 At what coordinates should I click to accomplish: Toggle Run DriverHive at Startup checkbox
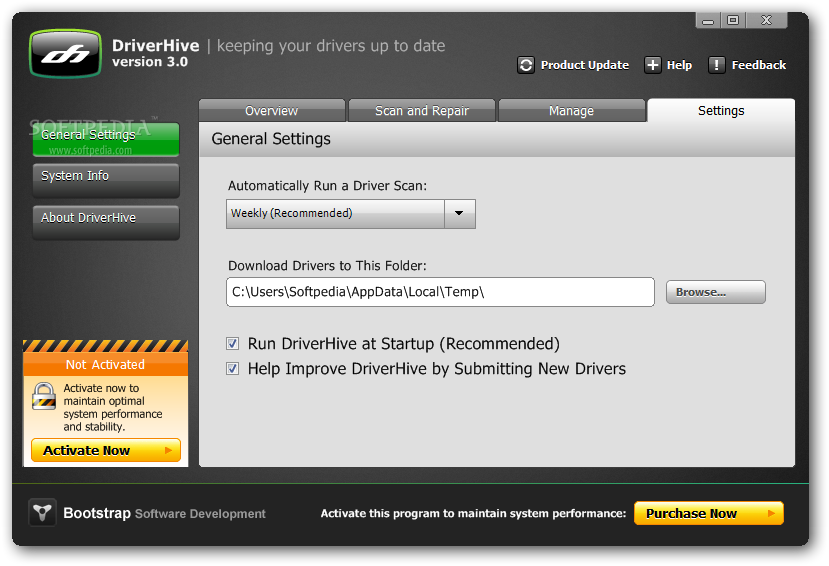tap(233, 344)
